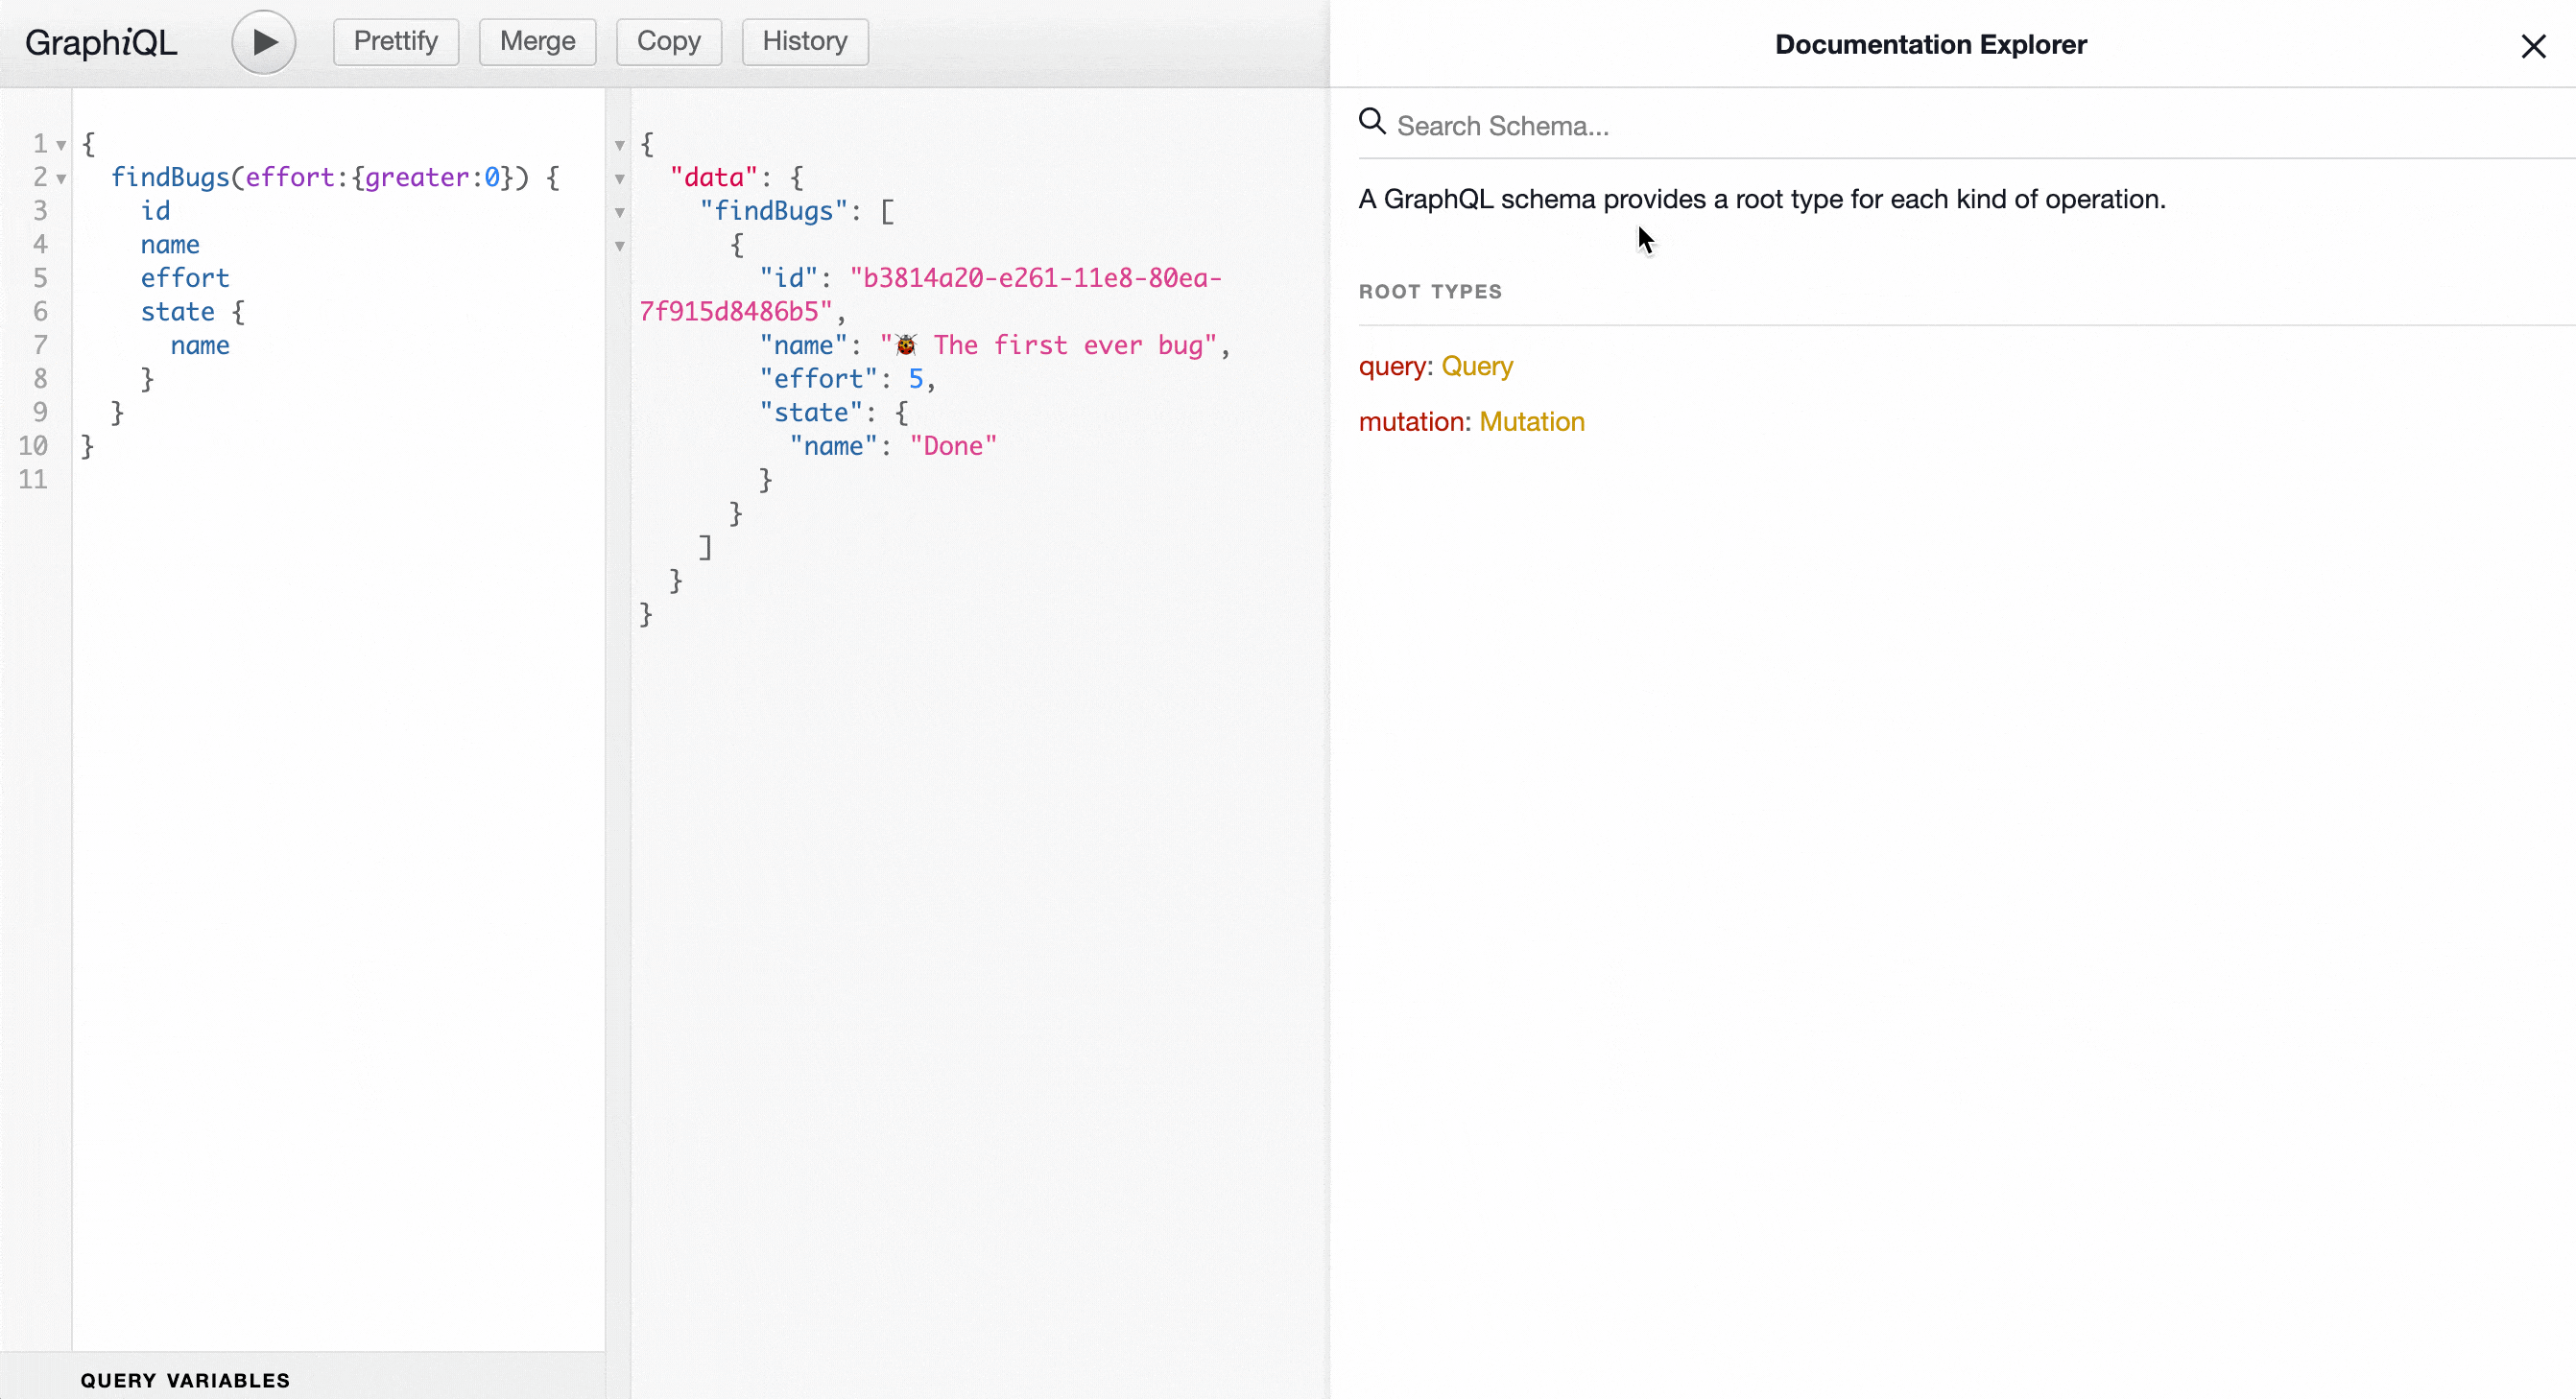Fold the "findBugs" array in results
The height and width of the screenshot is (1399, 2576).
(619, 213)
